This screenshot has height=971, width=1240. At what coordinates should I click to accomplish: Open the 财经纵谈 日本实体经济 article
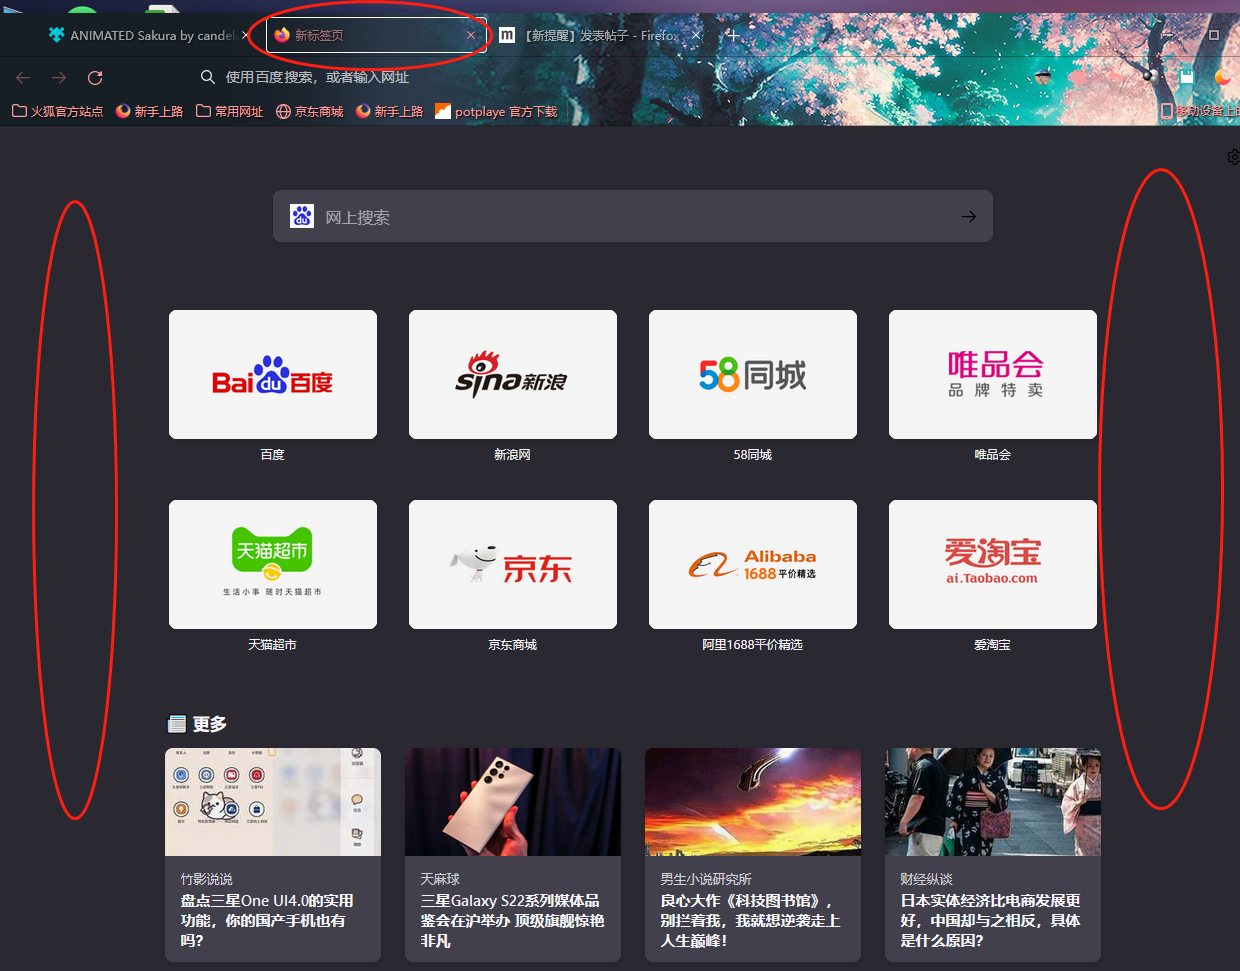point(993,855)
